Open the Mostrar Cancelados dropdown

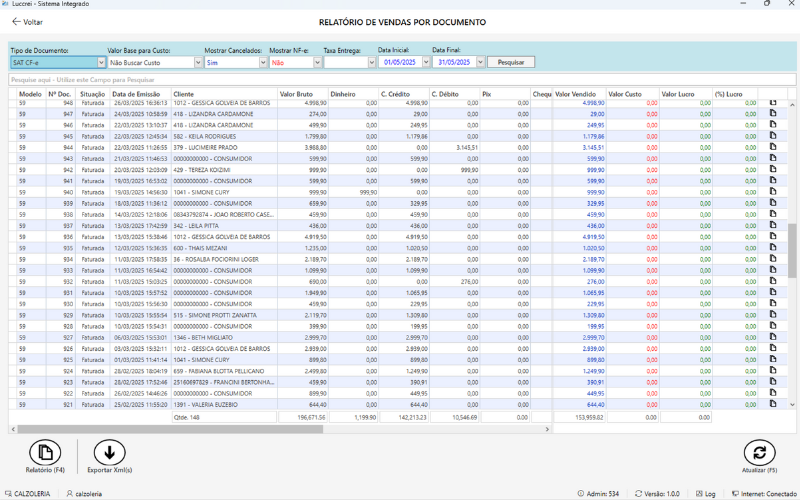click(x=263, y=62)
